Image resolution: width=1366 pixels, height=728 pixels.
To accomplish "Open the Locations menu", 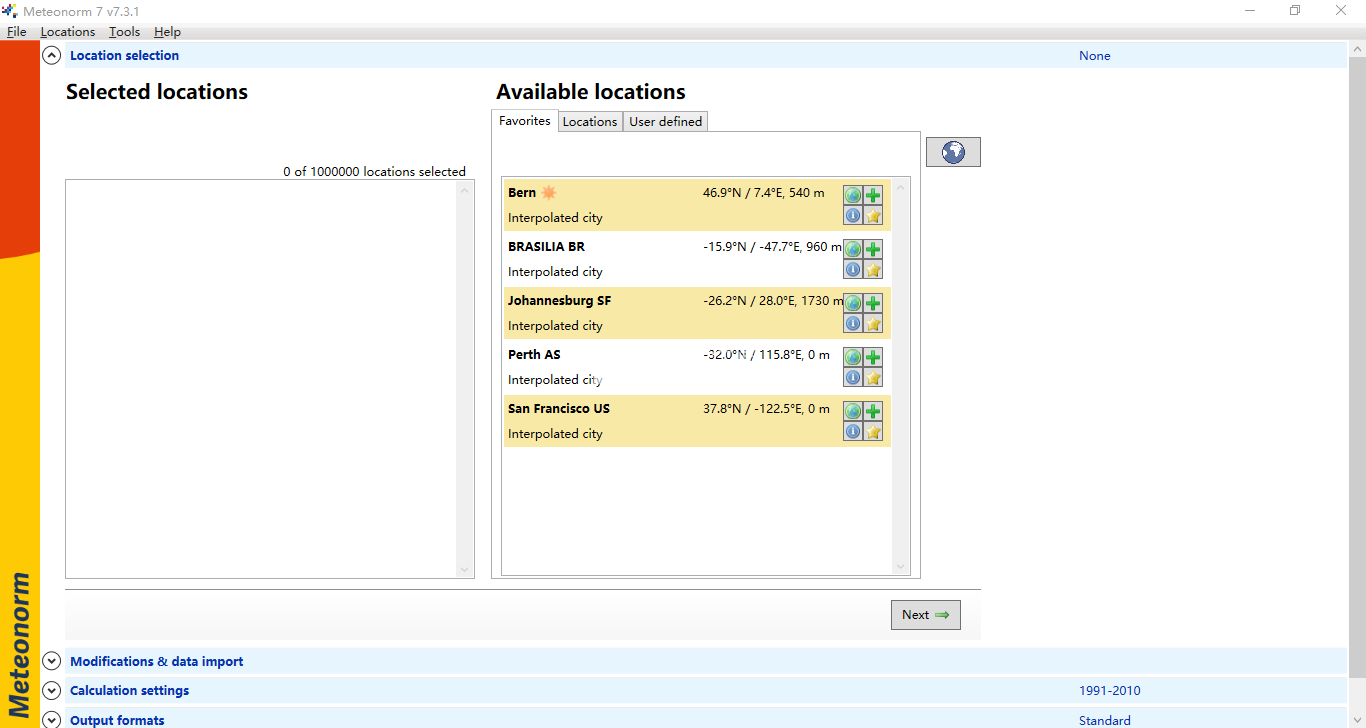I will [68, 32].
